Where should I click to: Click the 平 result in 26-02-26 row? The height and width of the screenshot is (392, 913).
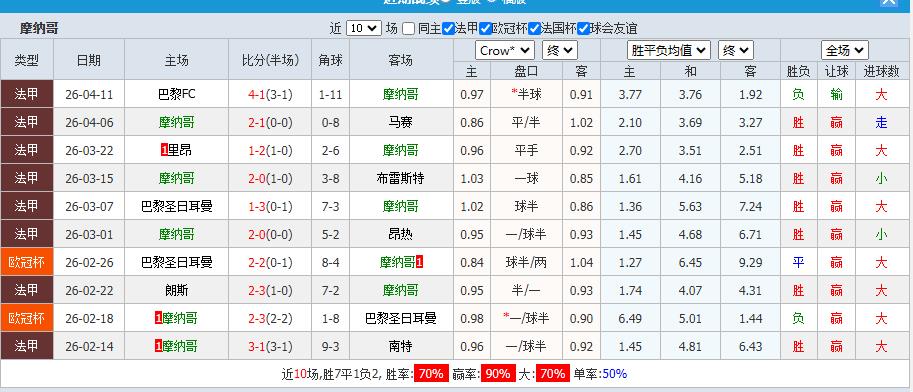pyautogui.click(x=798, y=263)
